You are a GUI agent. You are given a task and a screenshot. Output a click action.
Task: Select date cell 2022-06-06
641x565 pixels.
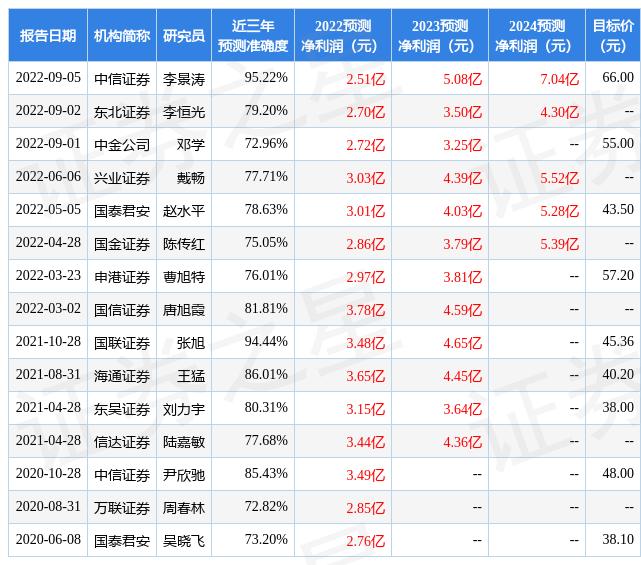point(48,177)
